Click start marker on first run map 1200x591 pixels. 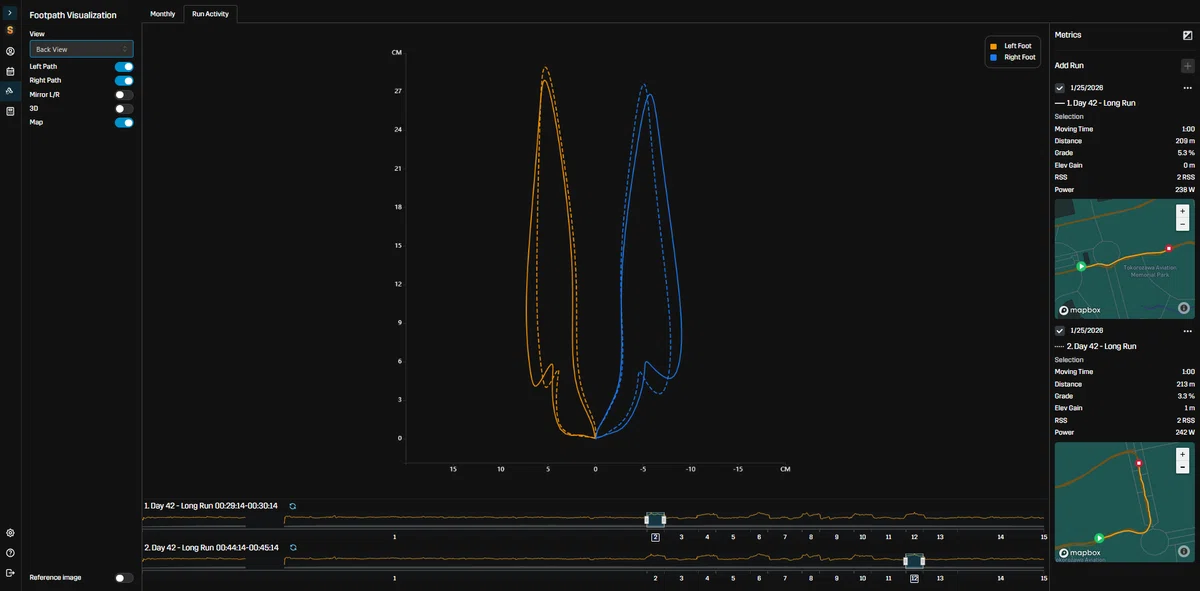click(x=1080, y=267)
